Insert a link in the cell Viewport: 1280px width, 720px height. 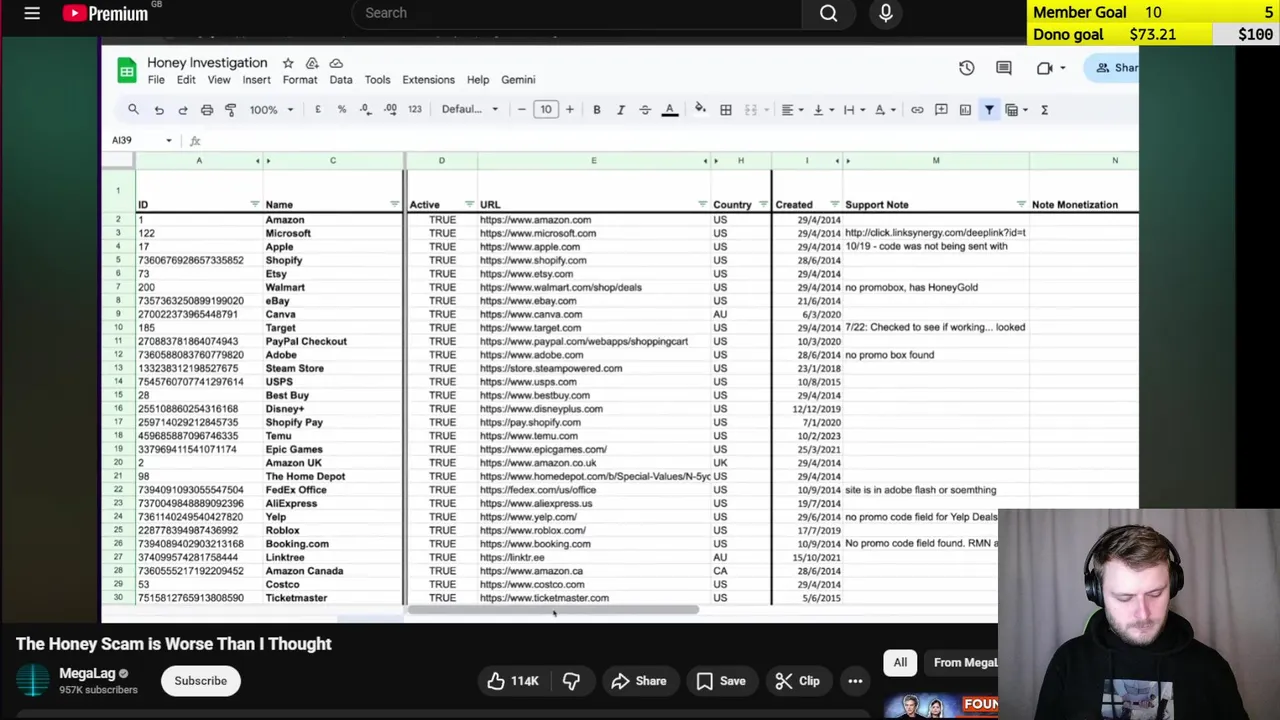point(917,109)
